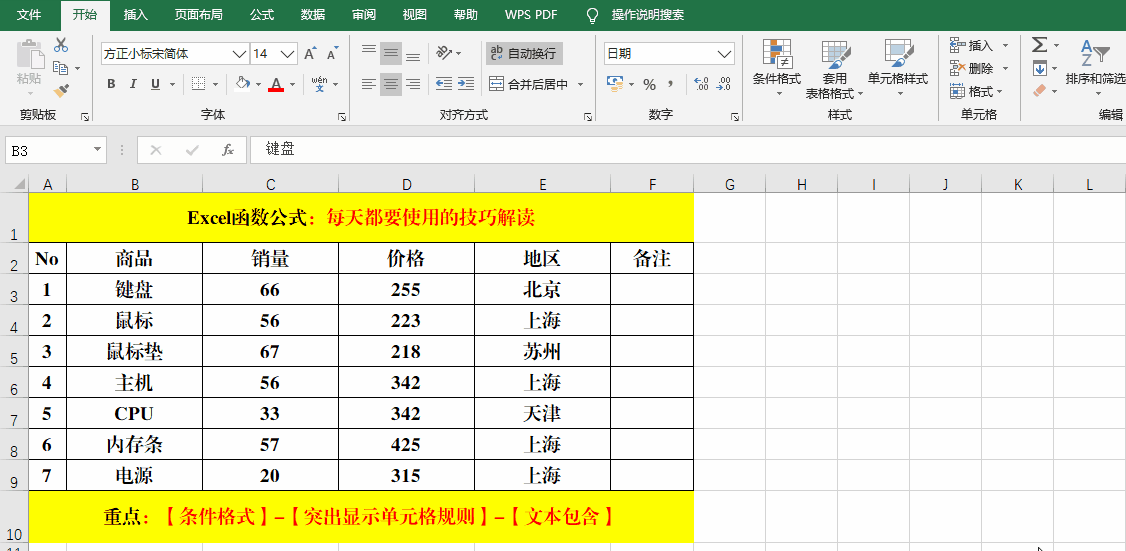Click the insert function fx icon
The width and height of the screenshot is (1126, 551).
pos(228,150)
